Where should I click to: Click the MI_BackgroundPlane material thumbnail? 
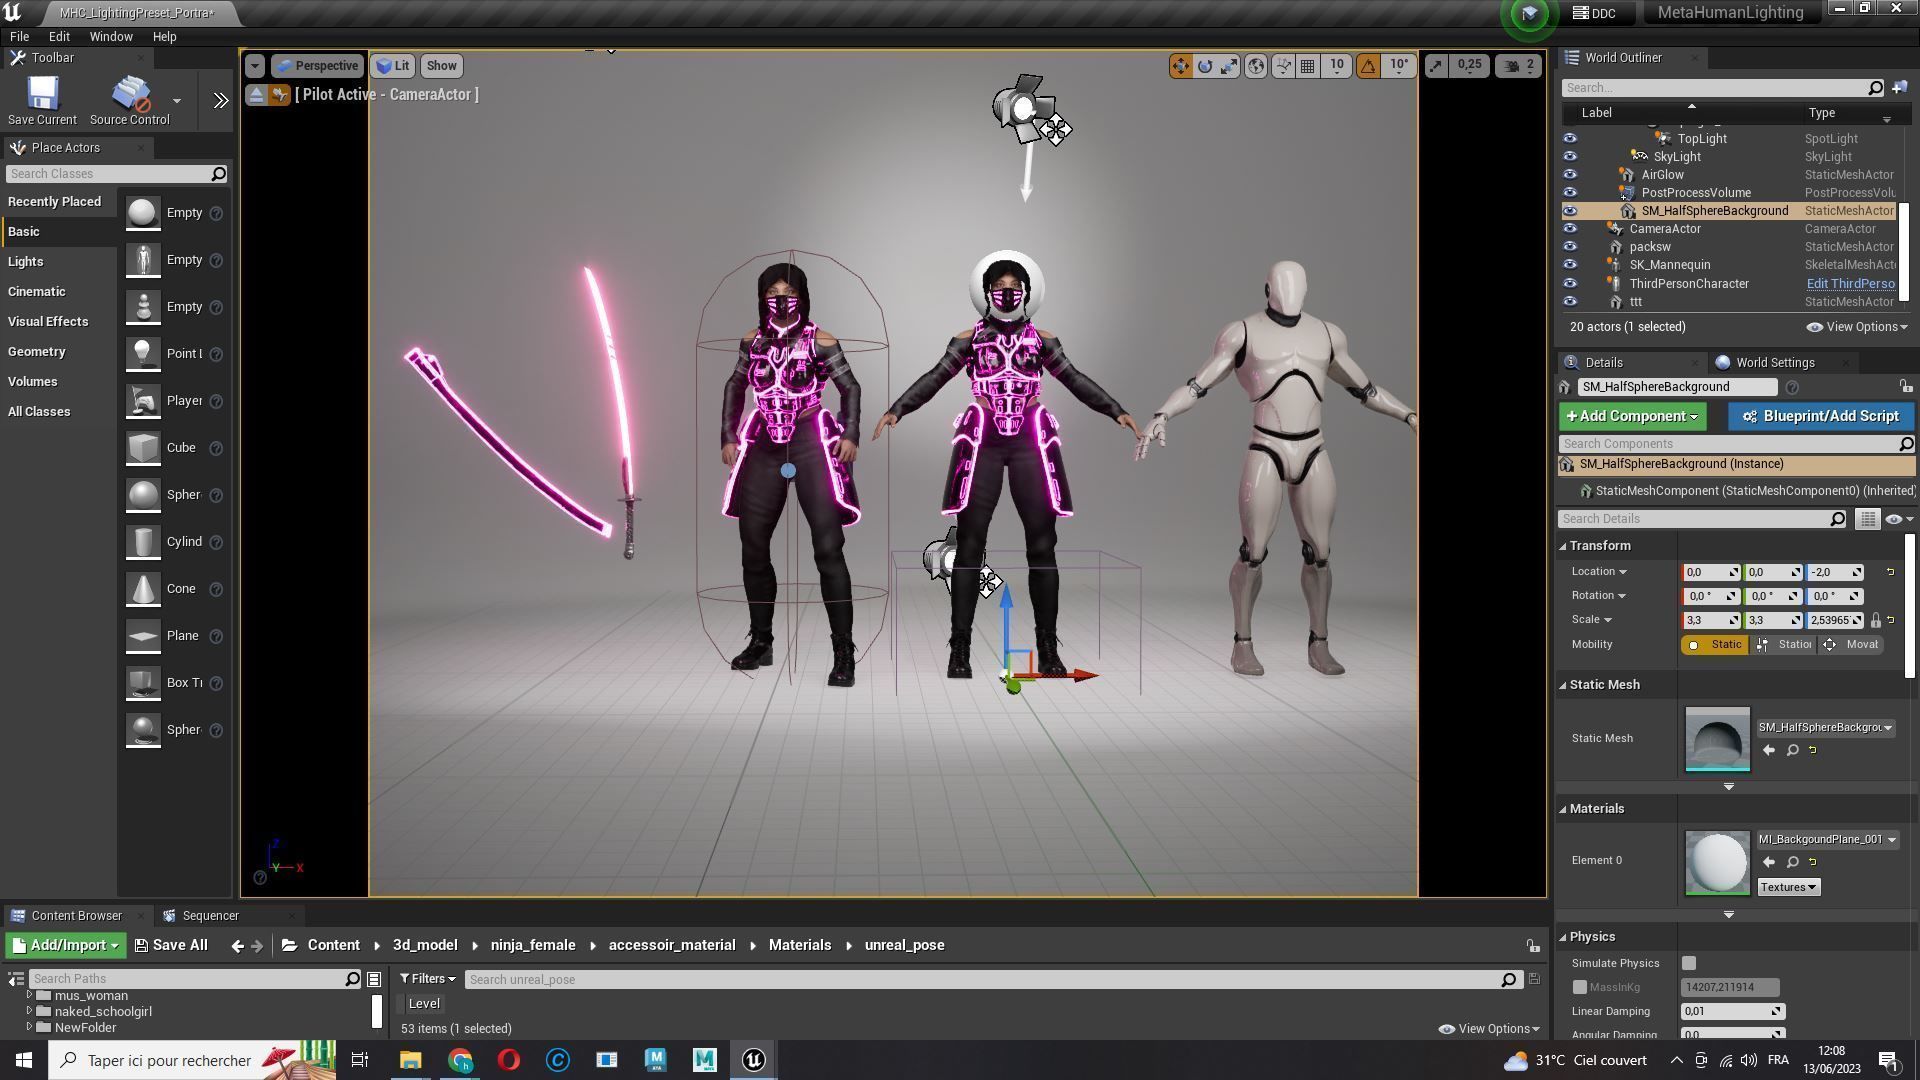[1717, 863]
